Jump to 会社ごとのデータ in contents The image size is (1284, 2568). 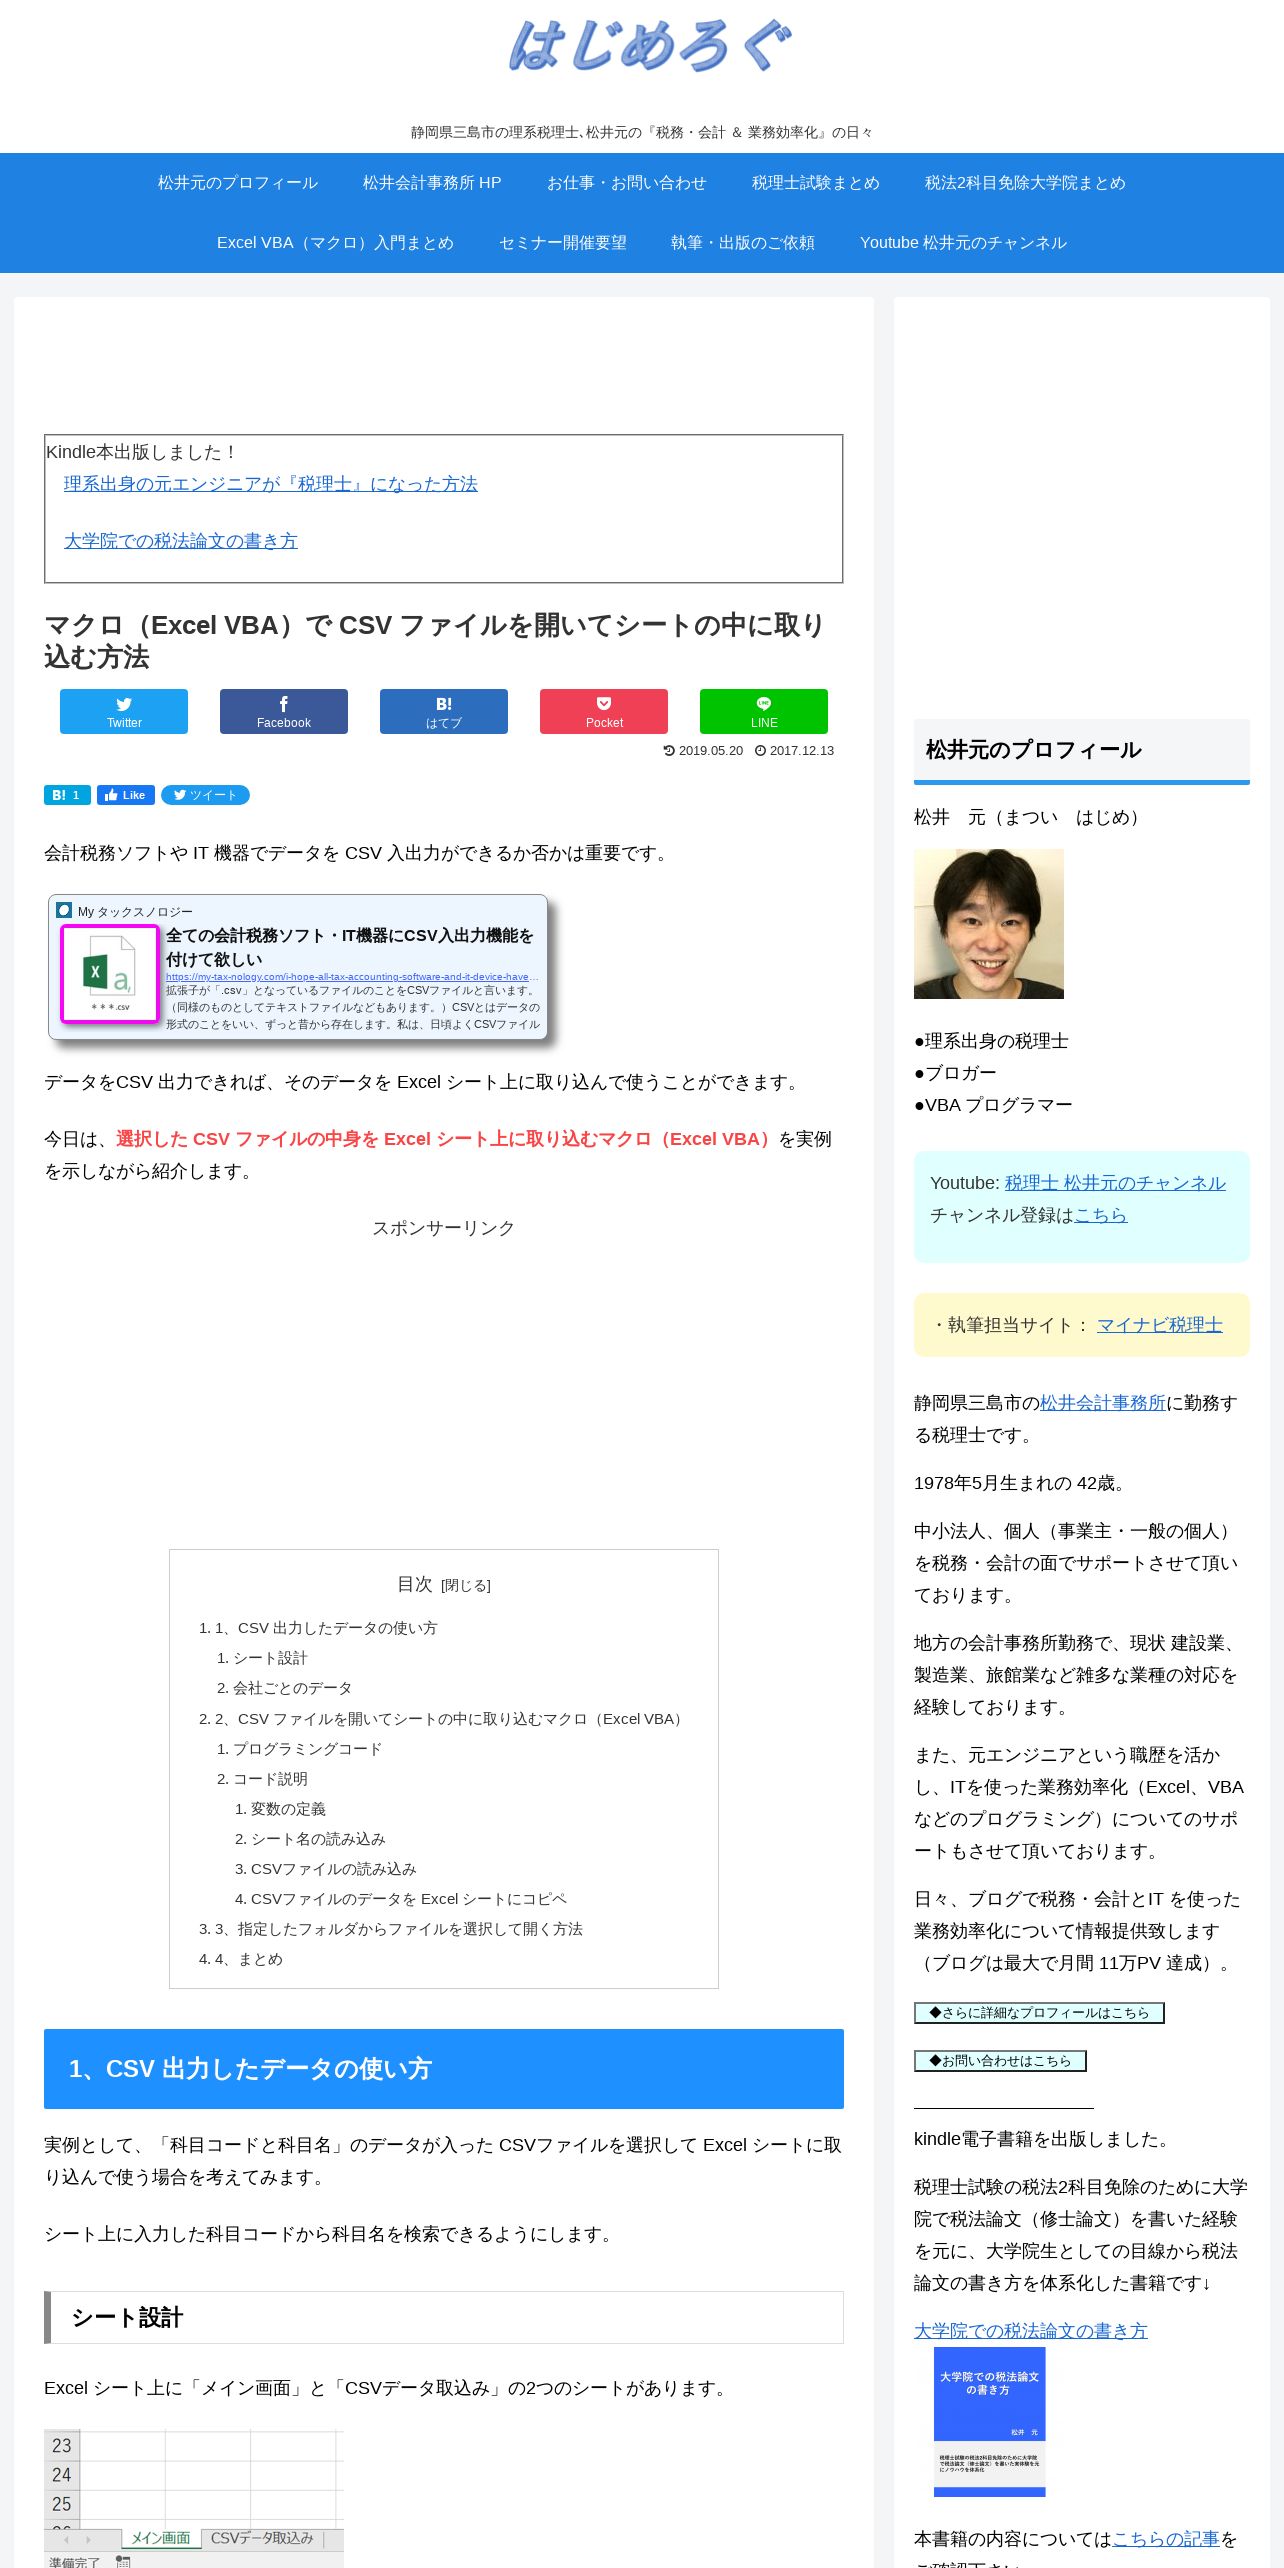point(292,1688)
